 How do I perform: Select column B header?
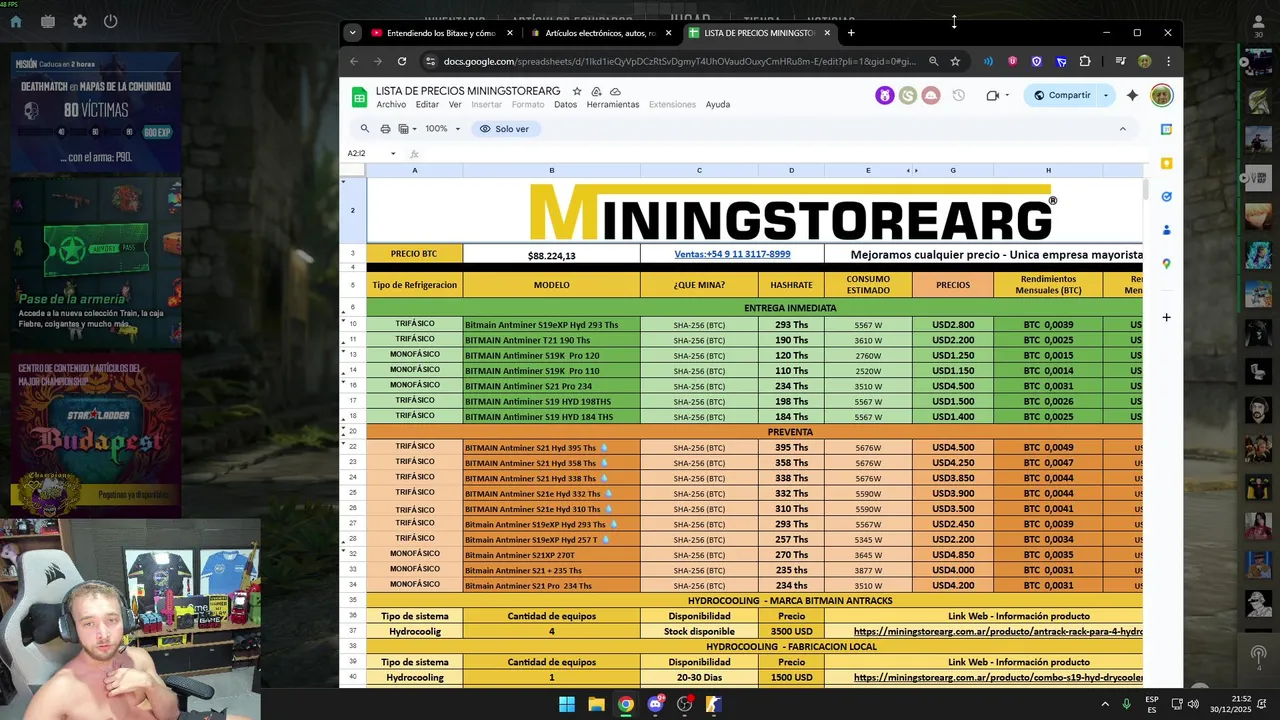pyautogui.click(x=551, y=171)
